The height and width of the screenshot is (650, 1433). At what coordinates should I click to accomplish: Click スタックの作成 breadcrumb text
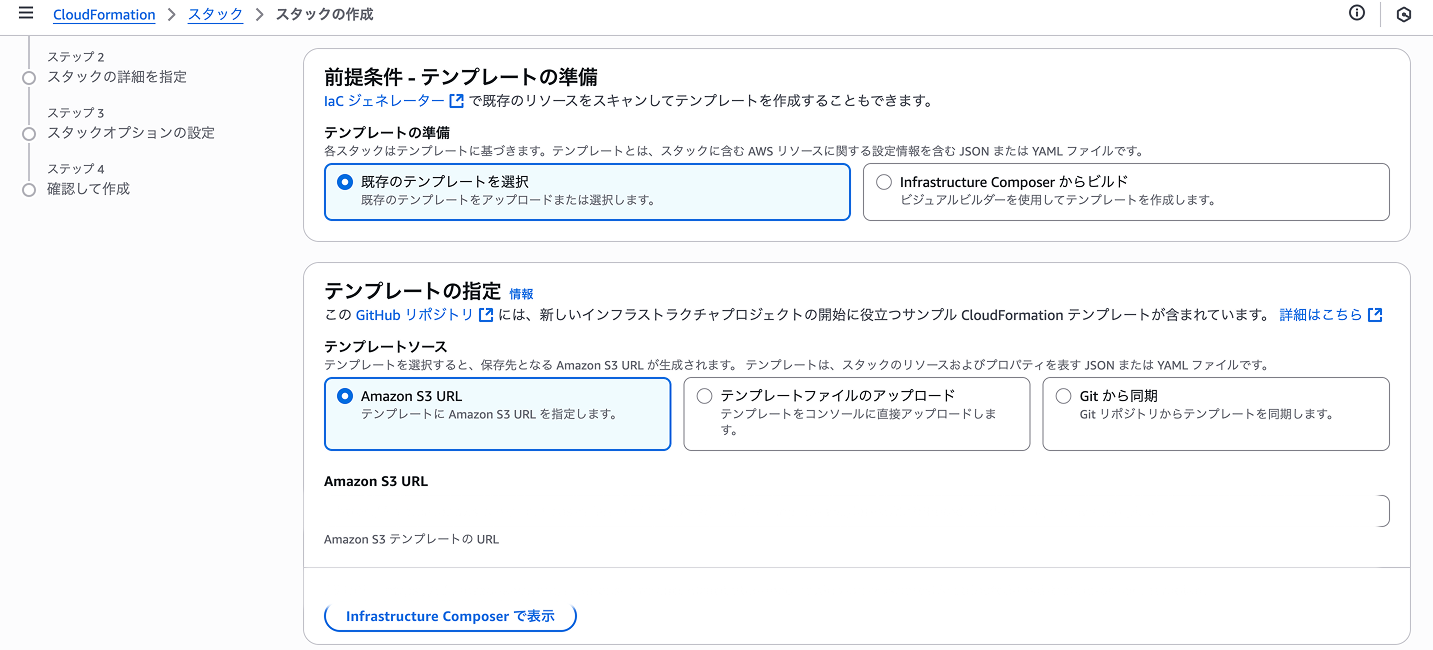coord(324,15)
